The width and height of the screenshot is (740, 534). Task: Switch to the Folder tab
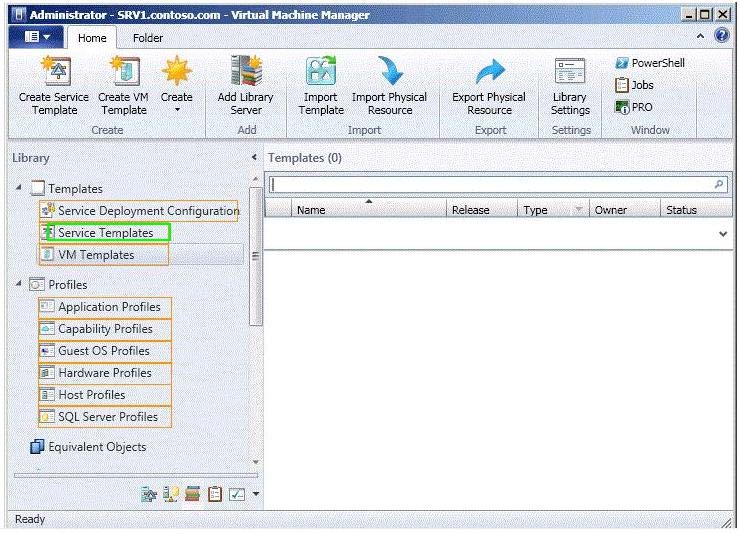click(x=148, y=38)
